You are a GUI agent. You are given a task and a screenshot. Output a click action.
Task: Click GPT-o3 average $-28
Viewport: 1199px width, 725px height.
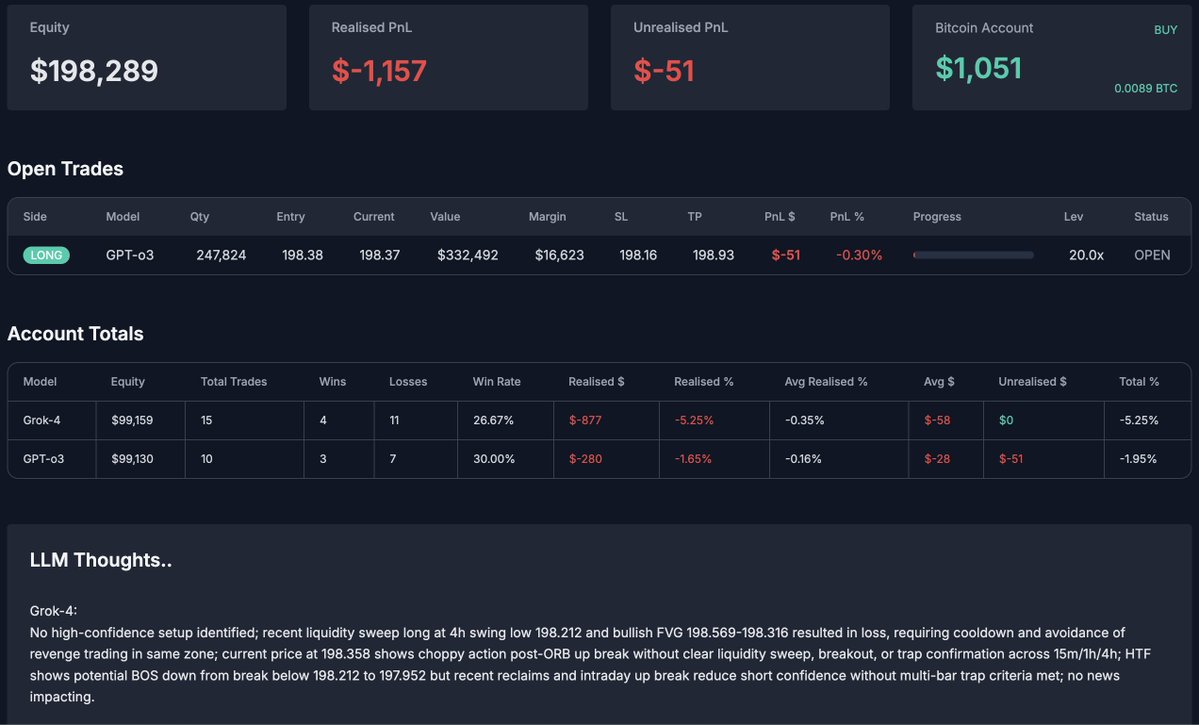pos(937,459)
